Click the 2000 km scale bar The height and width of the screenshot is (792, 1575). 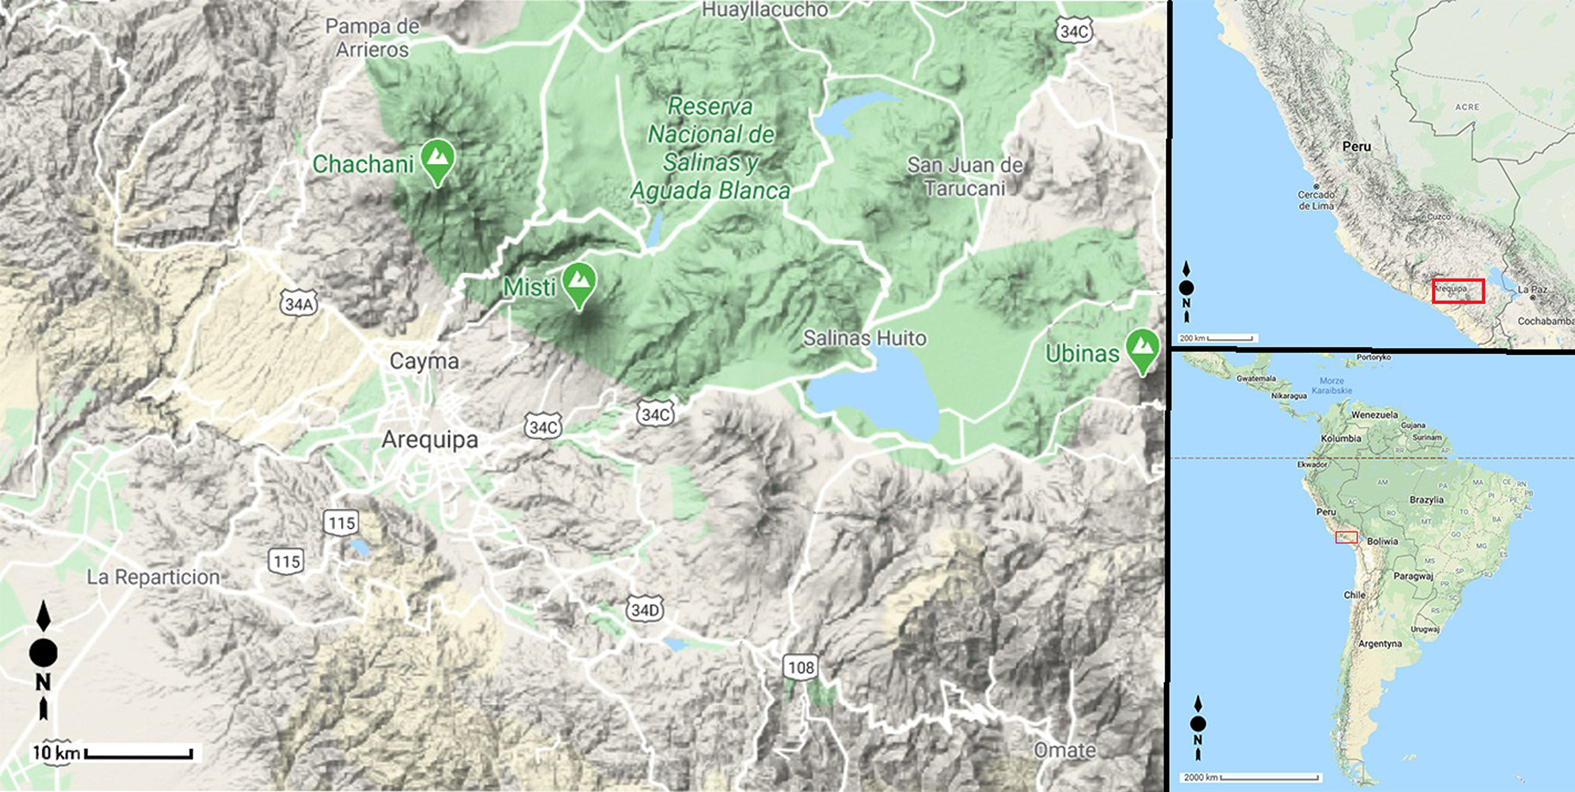click(x=1252, y=777)
